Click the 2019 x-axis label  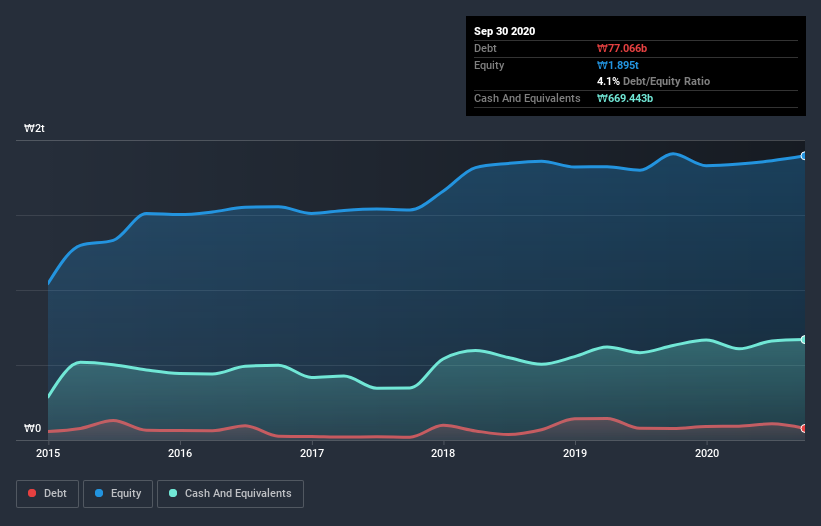point(575,453)
